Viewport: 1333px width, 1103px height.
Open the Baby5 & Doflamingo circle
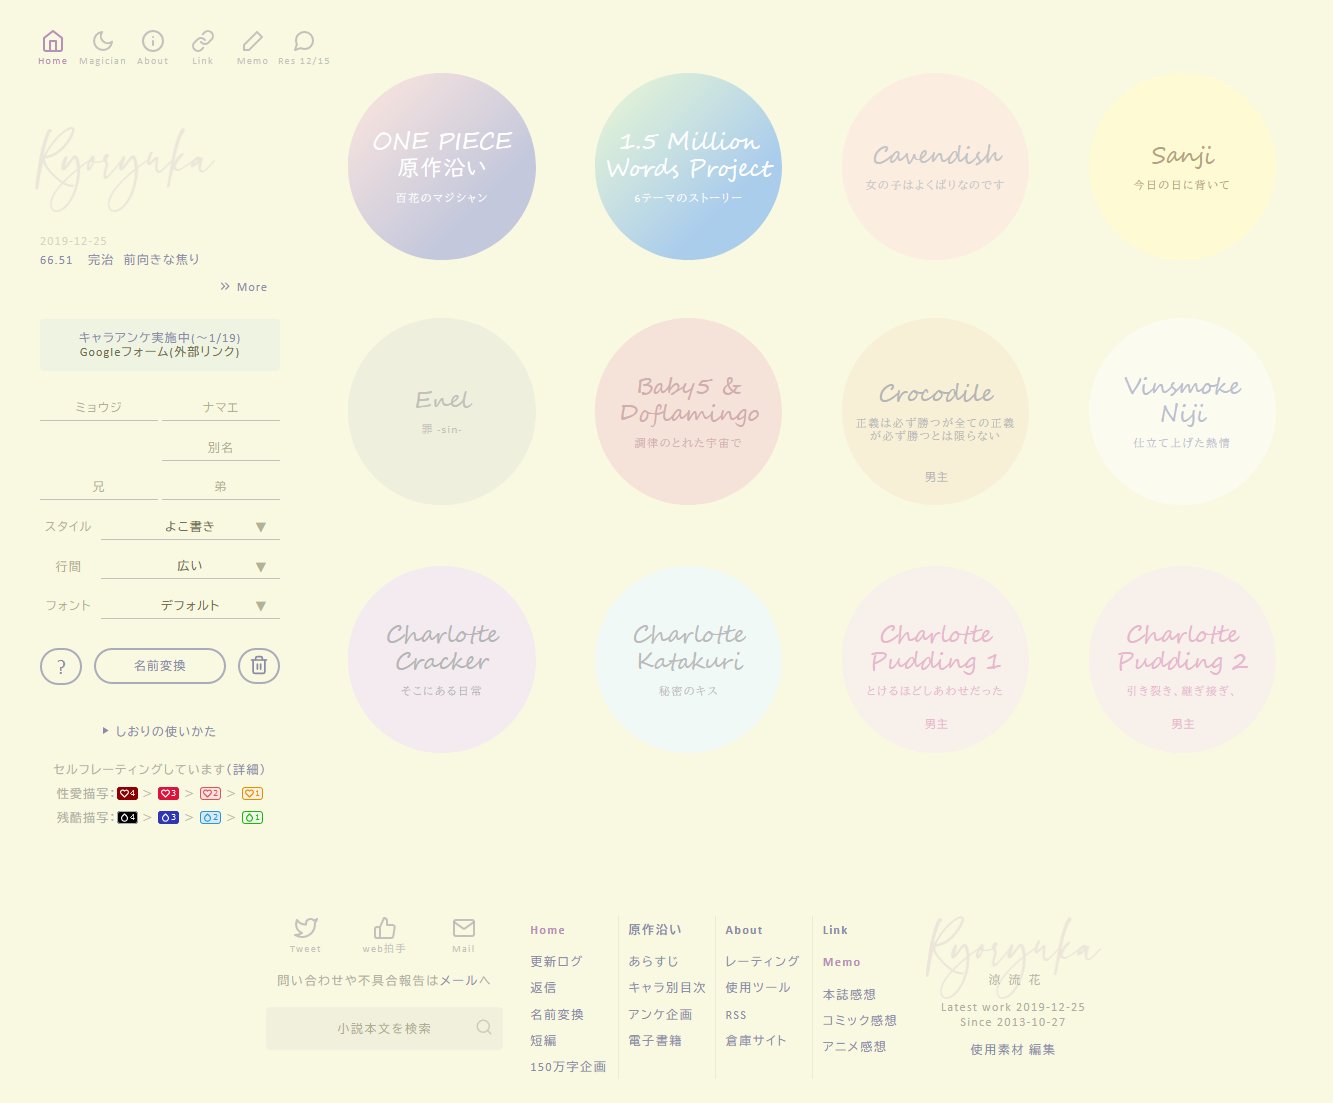point(689,412)
